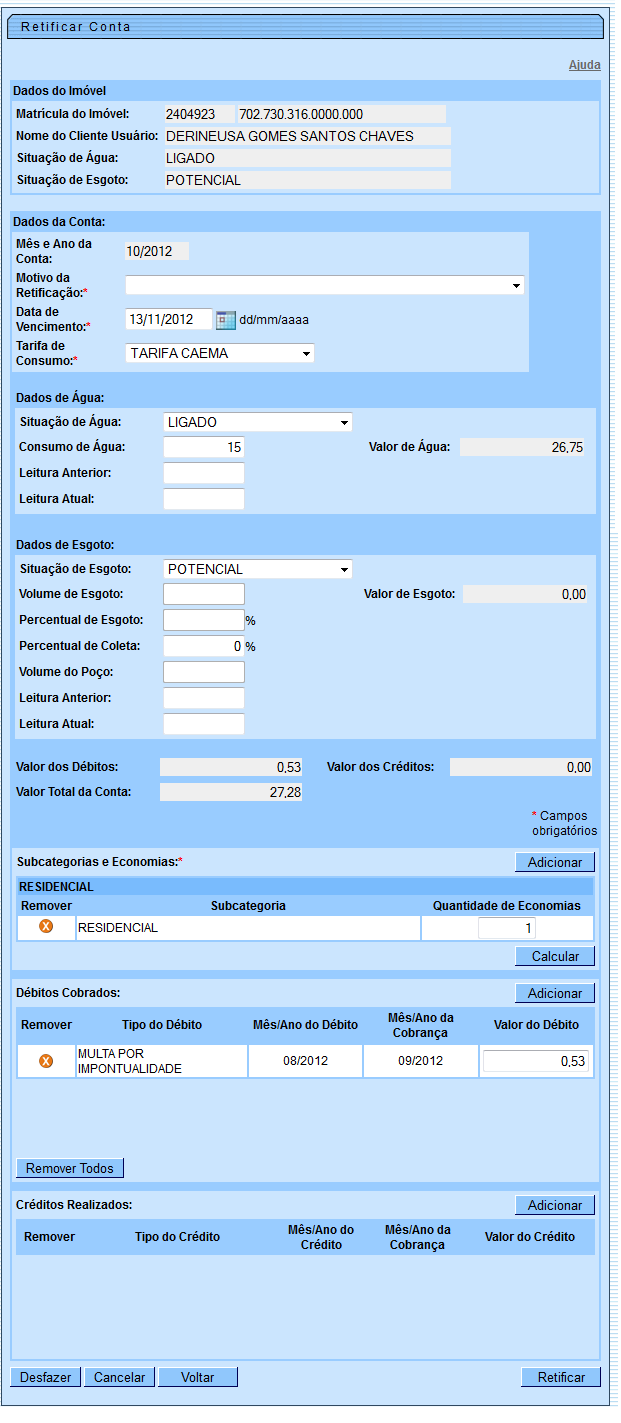The image size is (621, 1423).
Task: Open the Tarifa de Consumo dropdown
Action: point(219,353)
